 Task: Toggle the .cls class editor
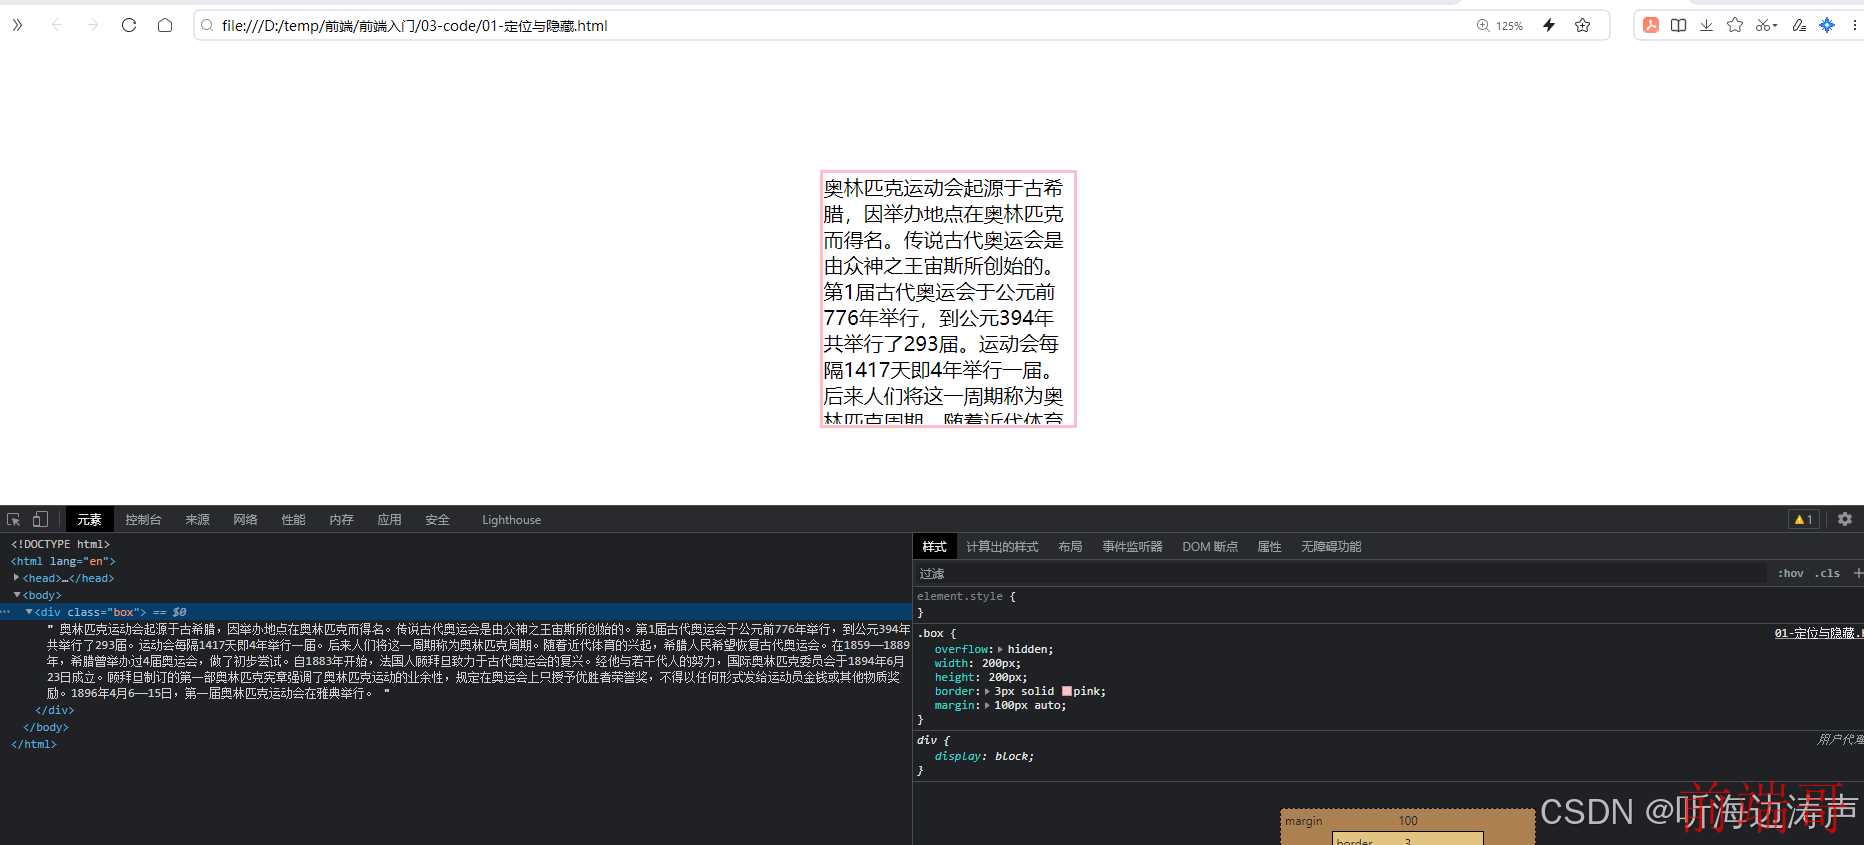[x=1828, y=574]
